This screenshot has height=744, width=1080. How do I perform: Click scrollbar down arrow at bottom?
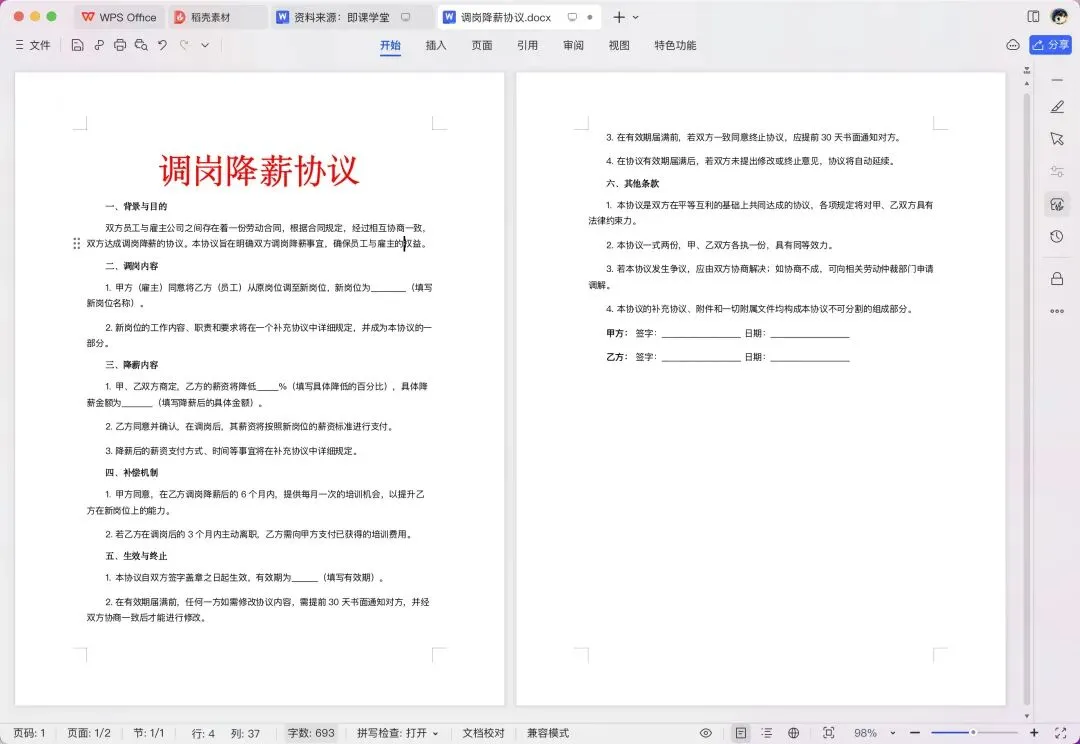(x=1026, y=716)
